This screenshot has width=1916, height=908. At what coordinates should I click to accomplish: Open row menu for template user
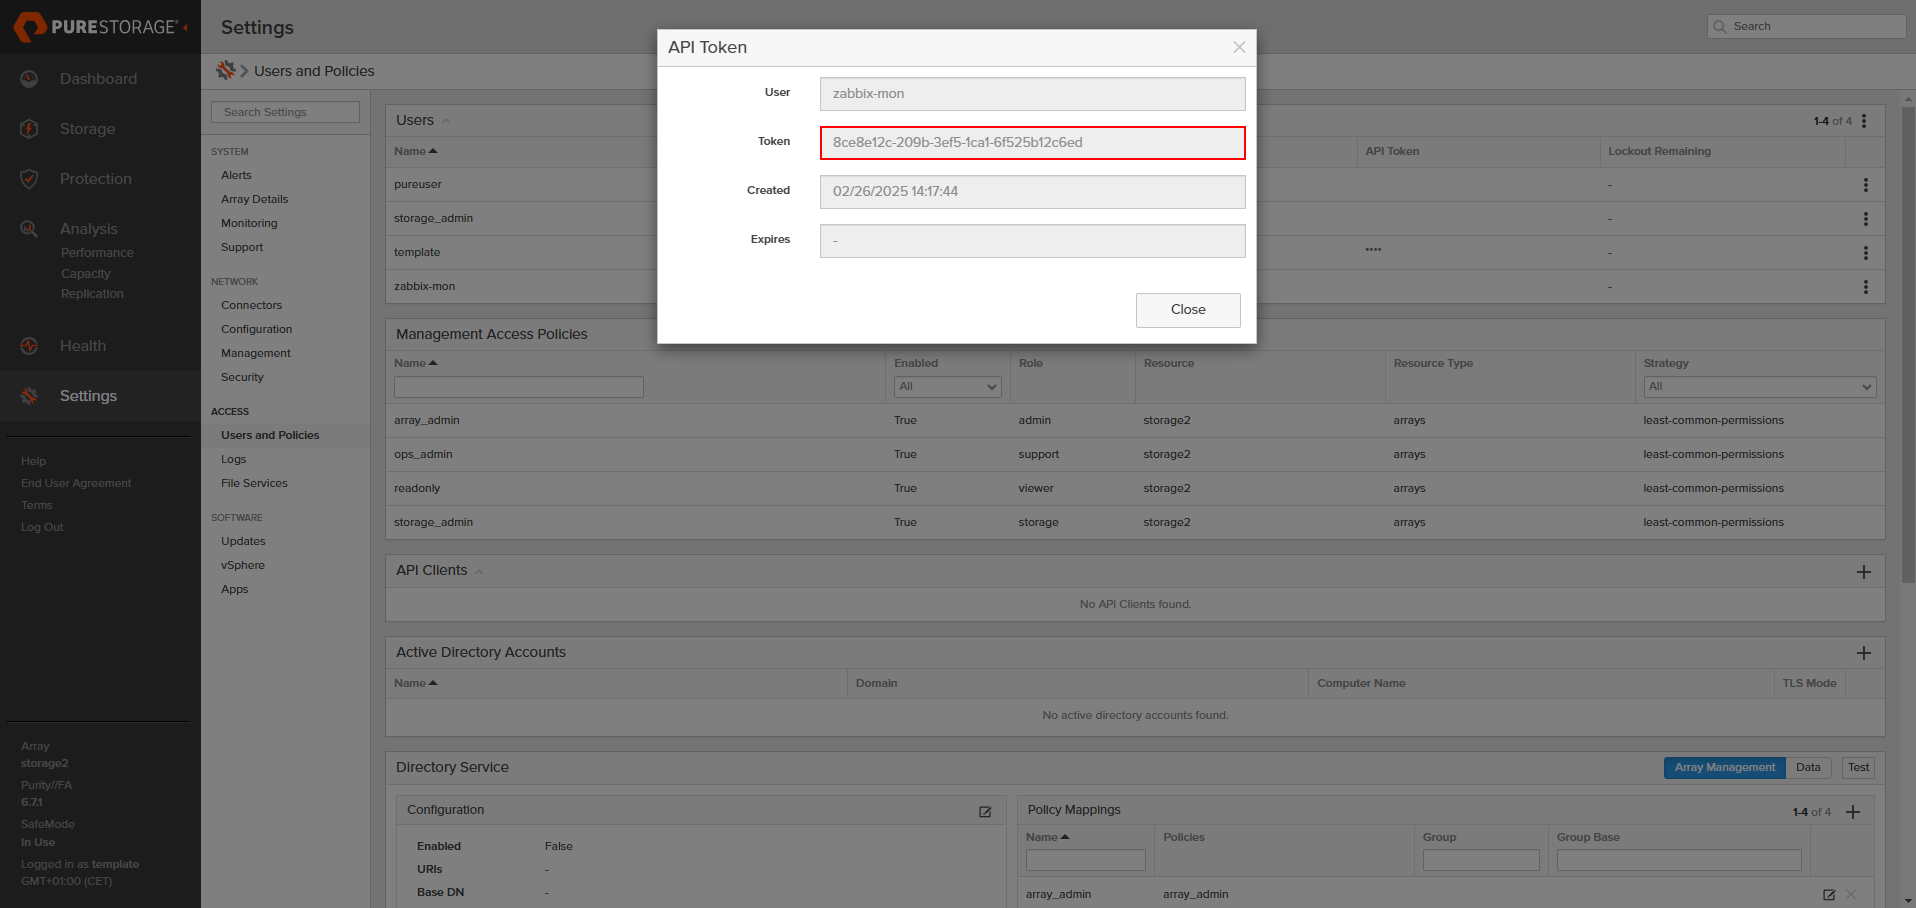tap(1866, 253)
